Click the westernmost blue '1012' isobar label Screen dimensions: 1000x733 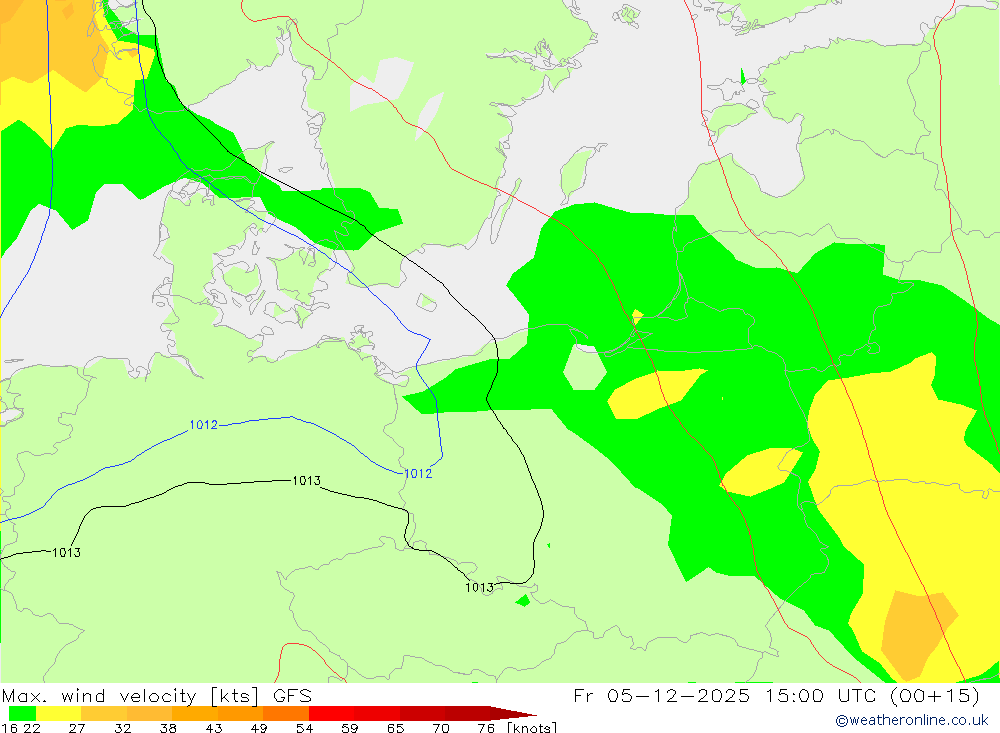pyautogui.click(x=203, y=425)
